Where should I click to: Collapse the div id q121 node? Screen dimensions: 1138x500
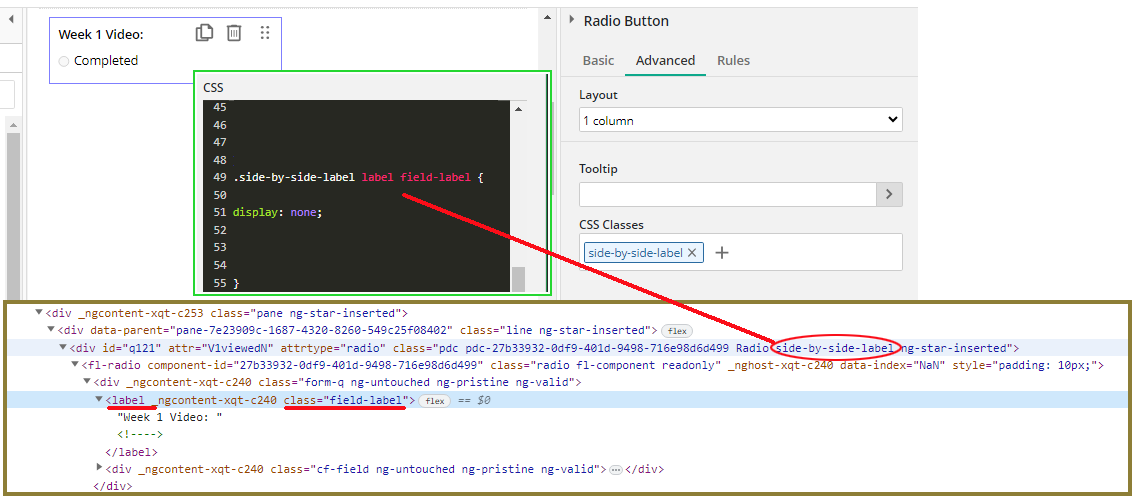coord(62,348)
